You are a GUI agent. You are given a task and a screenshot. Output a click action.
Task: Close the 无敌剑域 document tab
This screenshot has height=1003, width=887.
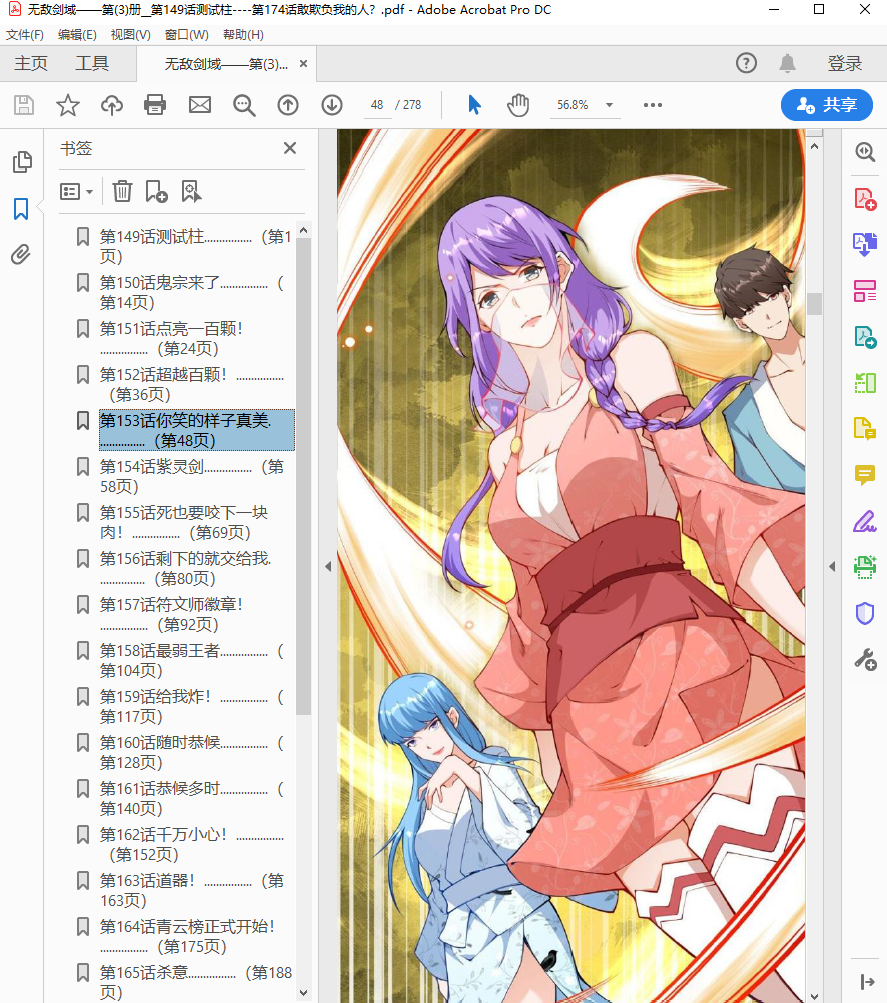click(x=304, y=63)
